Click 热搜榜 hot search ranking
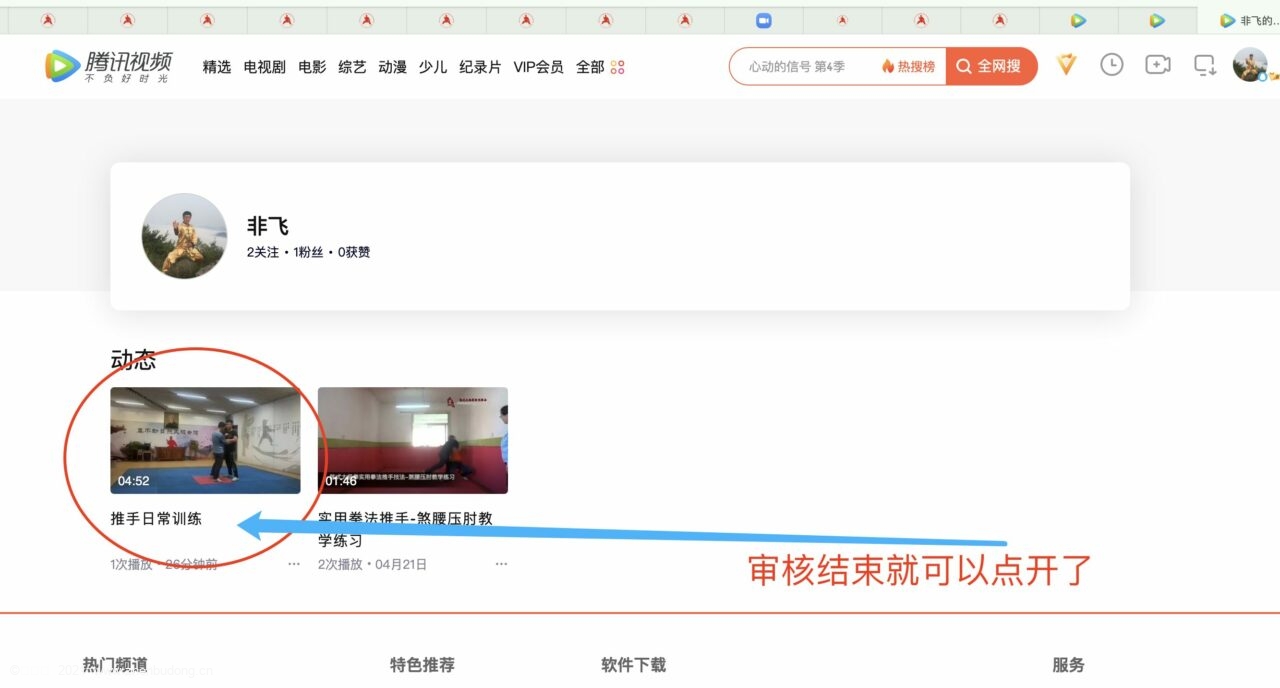The height and width of the screenshot is (688, 1280). point(909,66)
